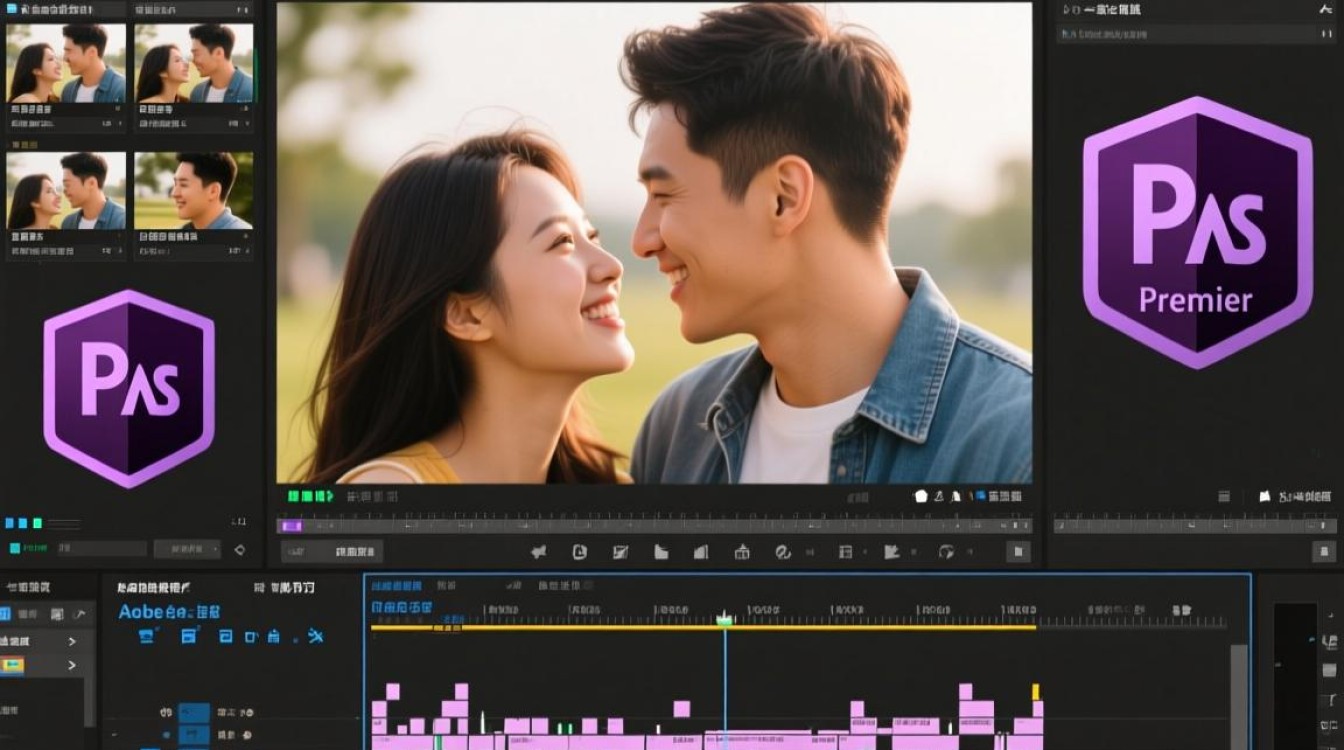Select the first blue tab in the timeline panel

(x=396, y=586)
